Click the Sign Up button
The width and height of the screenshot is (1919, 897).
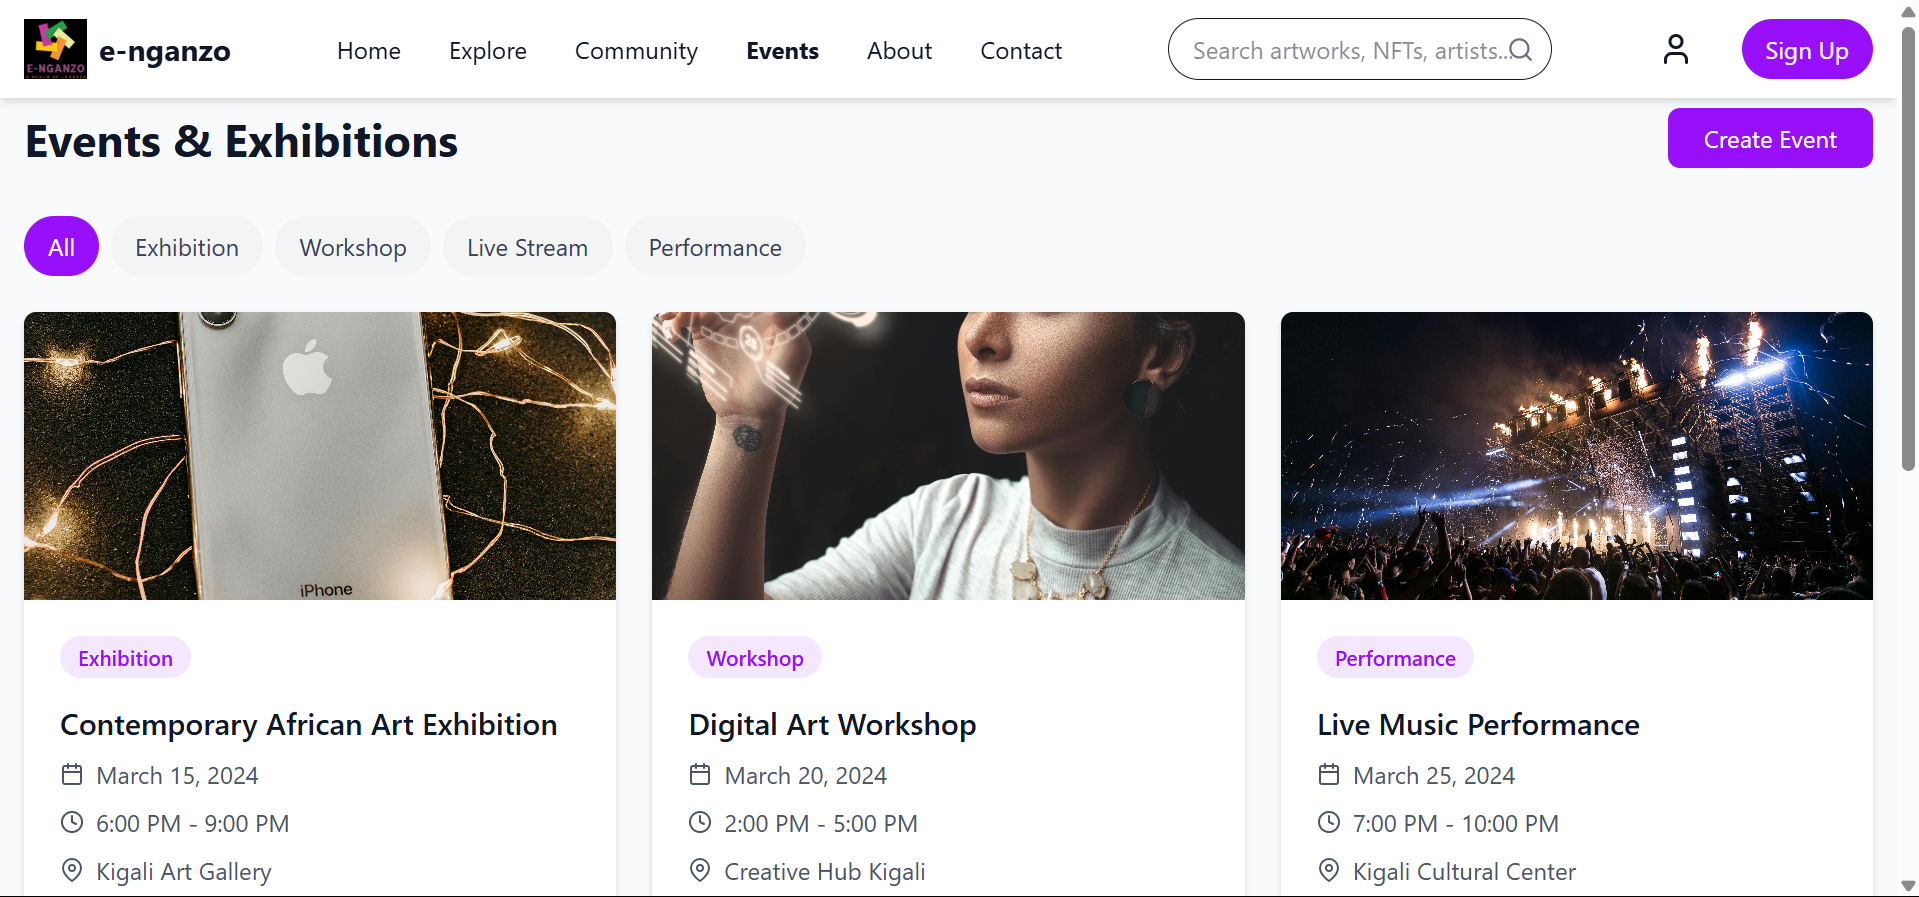(1807, 49)
